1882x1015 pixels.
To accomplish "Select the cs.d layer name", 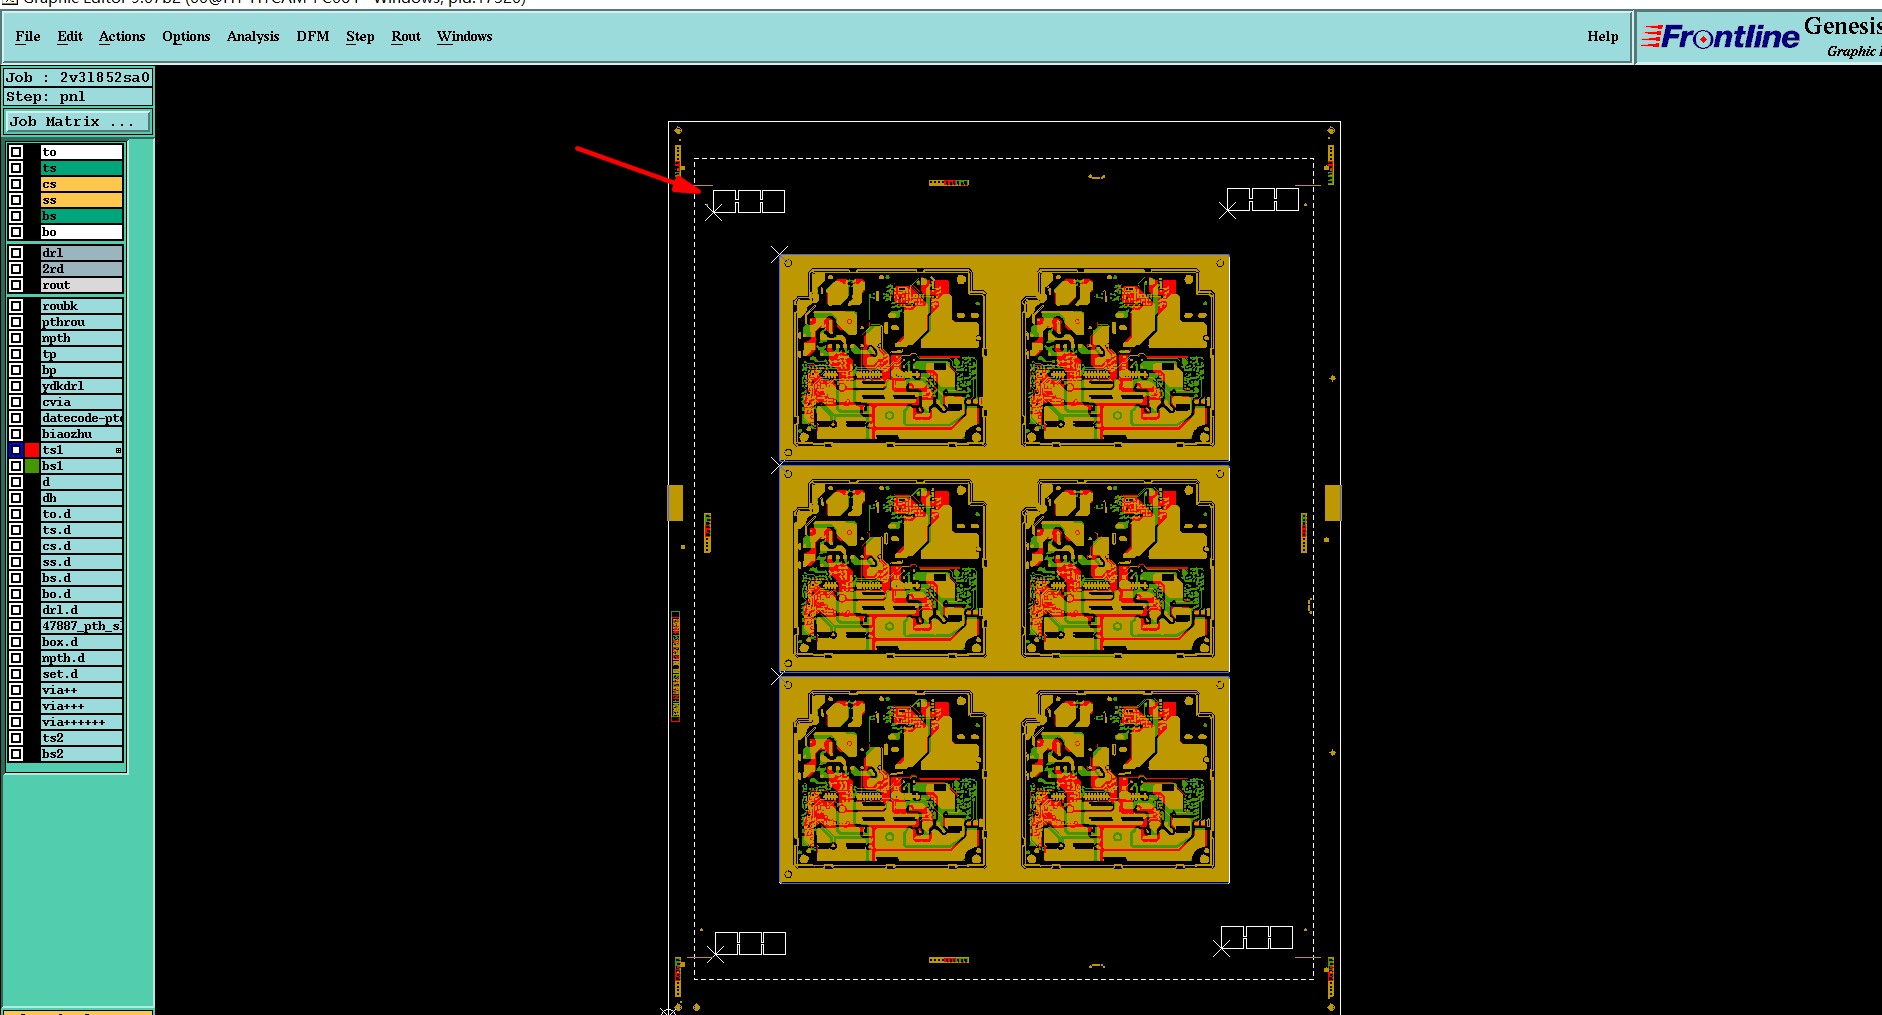I will 81,546.
